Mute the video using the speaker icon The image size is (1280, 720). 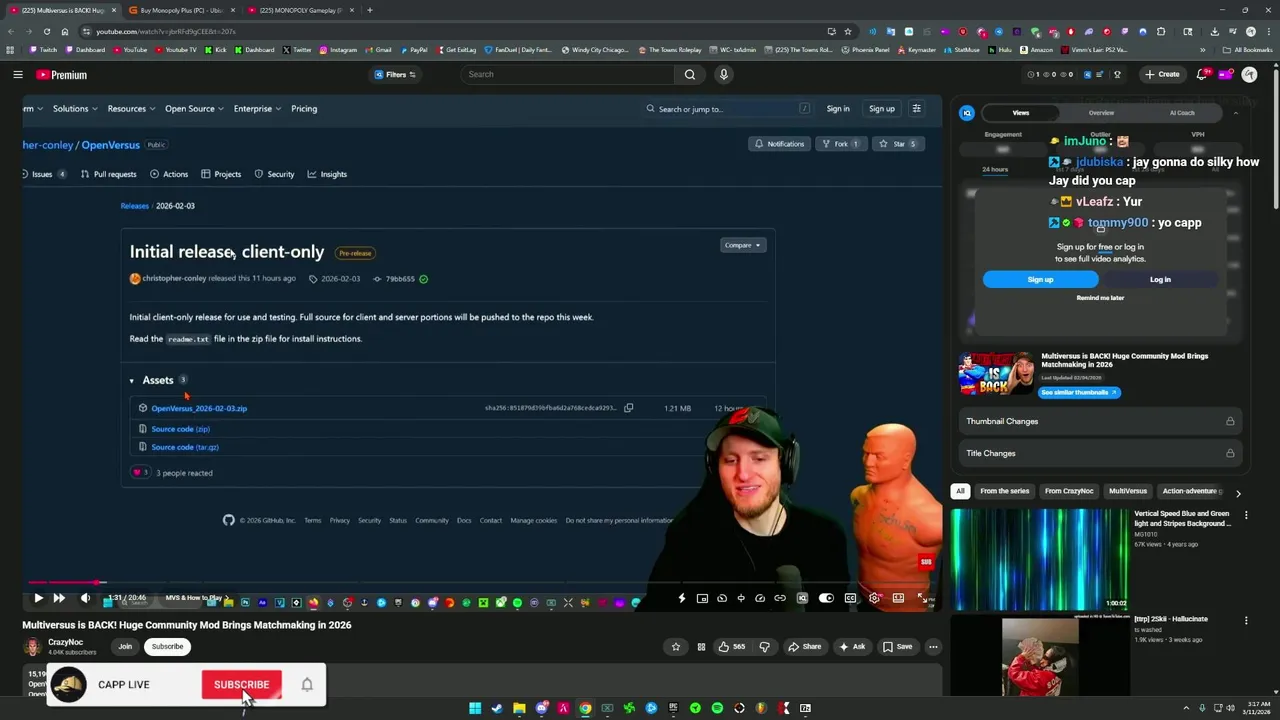click(x=85, y=598)
